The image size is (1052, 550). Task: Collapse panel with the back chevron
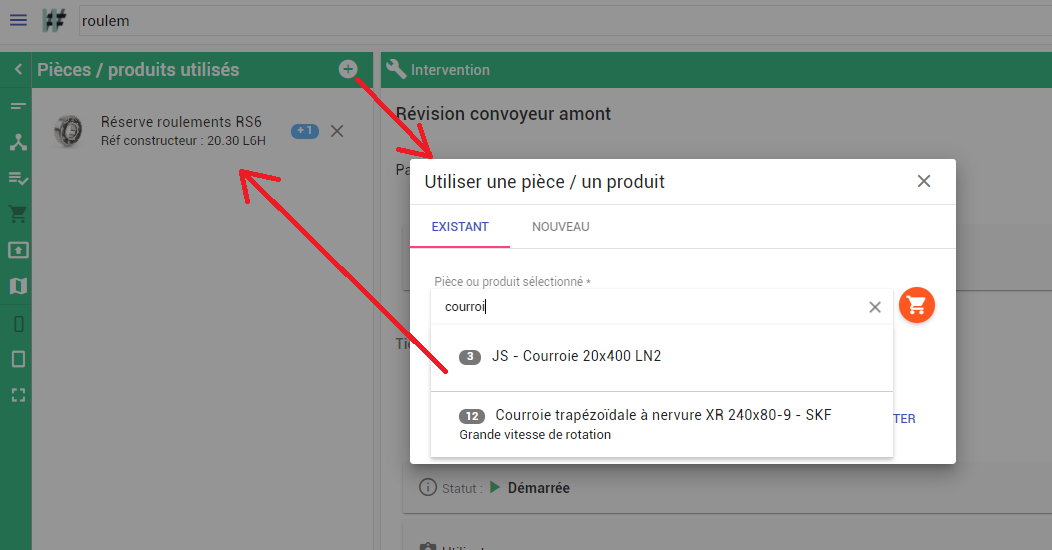(x=18, y=69)
